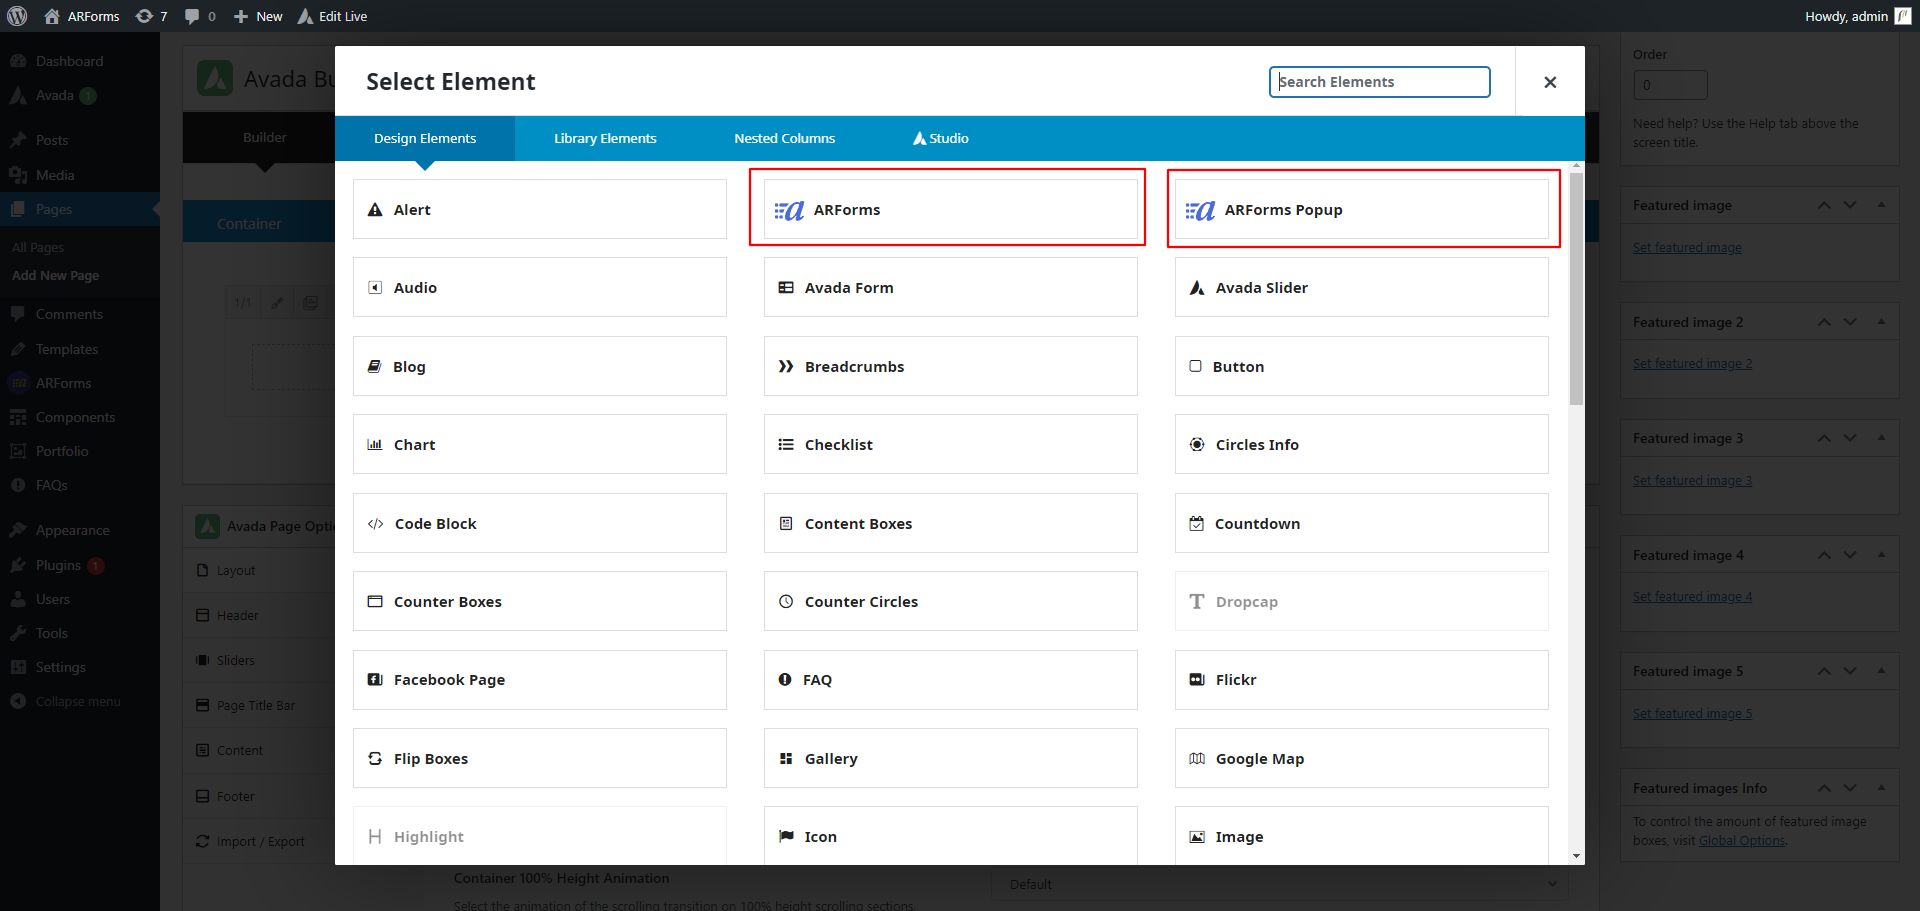Select the Flickr element icon
This screenshot has height=911, width=1920.
1196,680
